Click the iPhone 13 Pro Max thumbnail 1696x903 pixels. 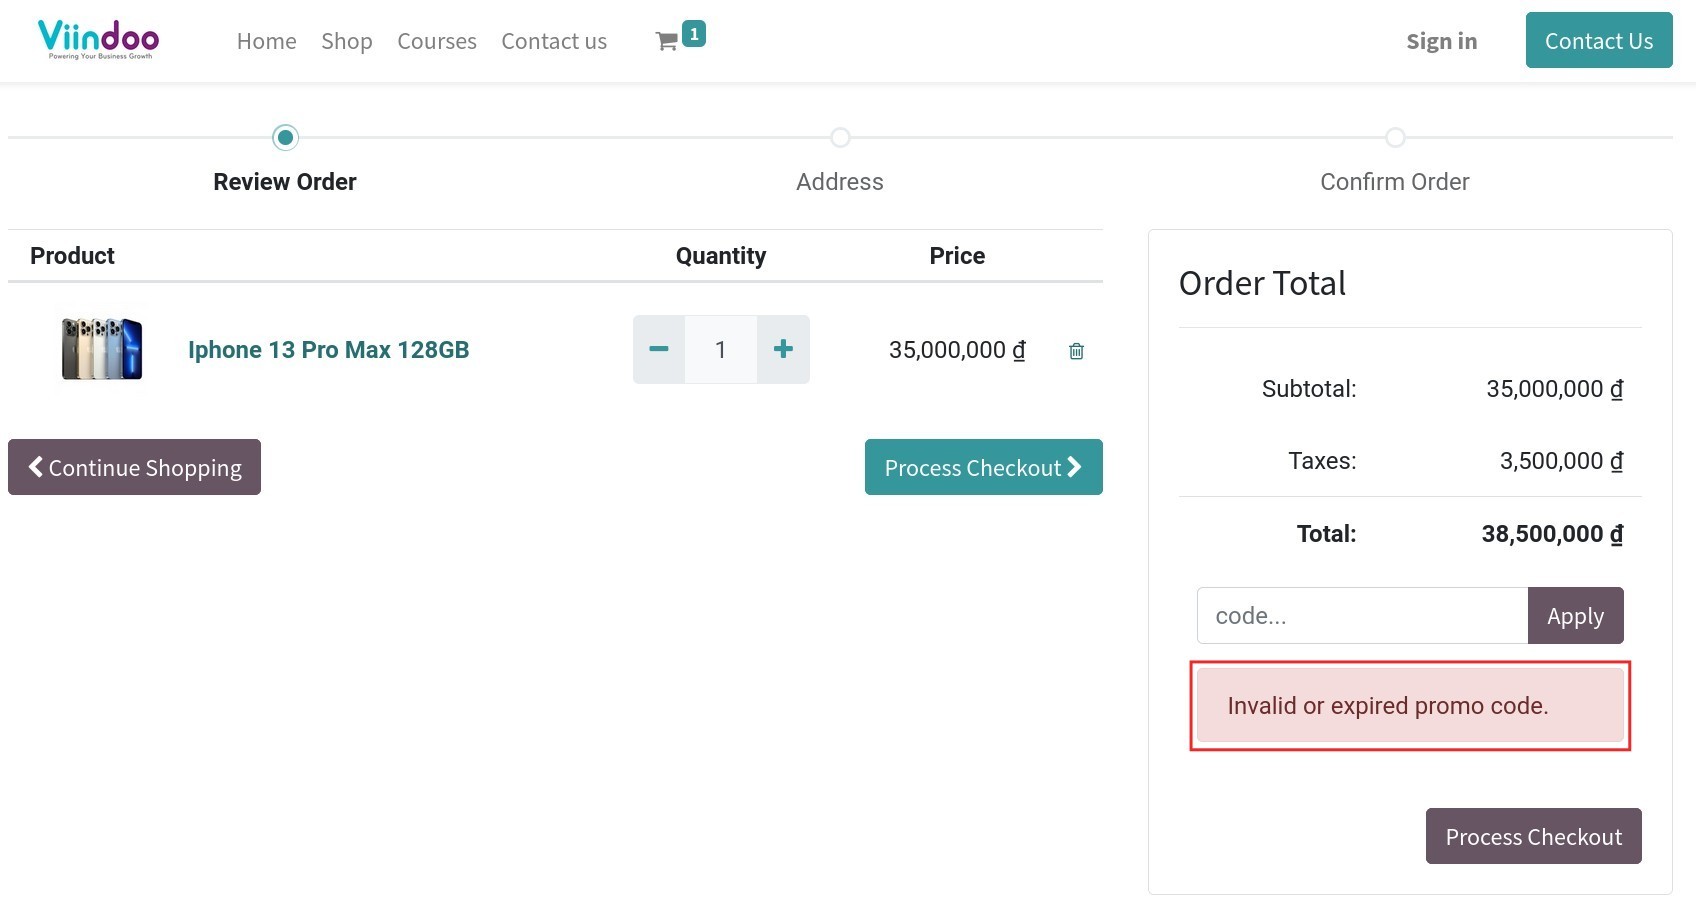point(102,349)
